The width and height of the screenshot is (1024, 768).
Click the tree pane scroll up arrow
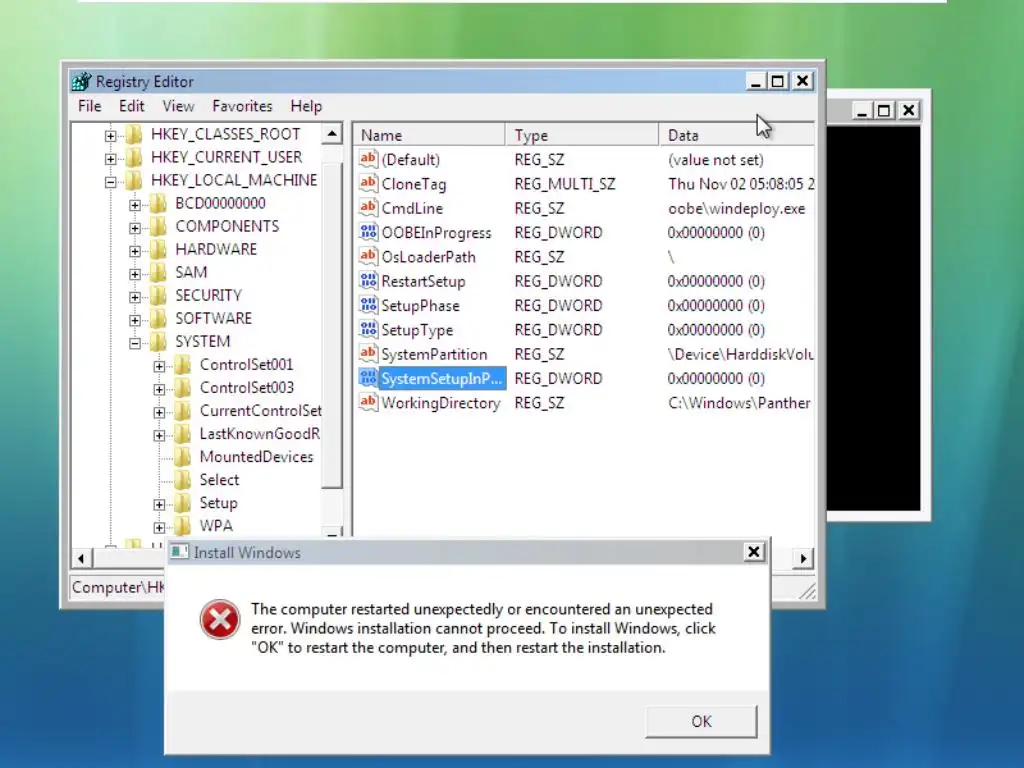pos(332,134)
